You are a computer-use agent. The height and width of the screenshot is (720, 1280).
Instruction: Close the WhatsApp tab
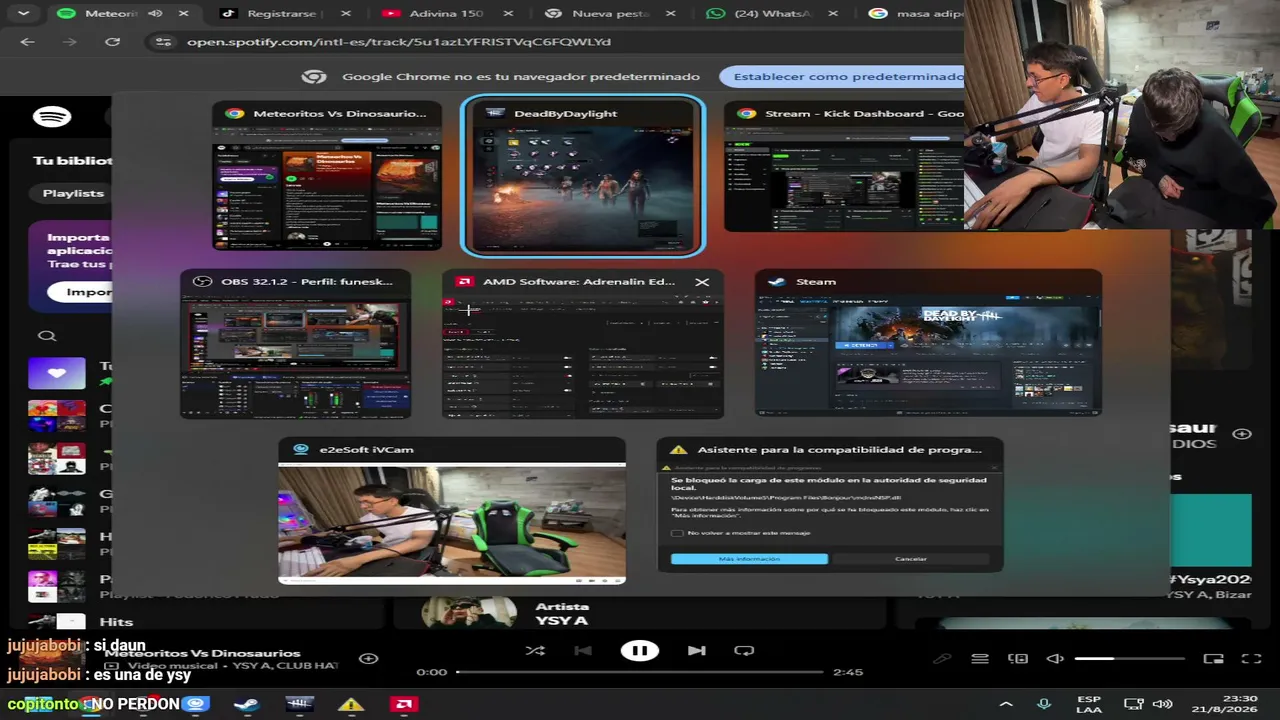[x=833, y=14]
